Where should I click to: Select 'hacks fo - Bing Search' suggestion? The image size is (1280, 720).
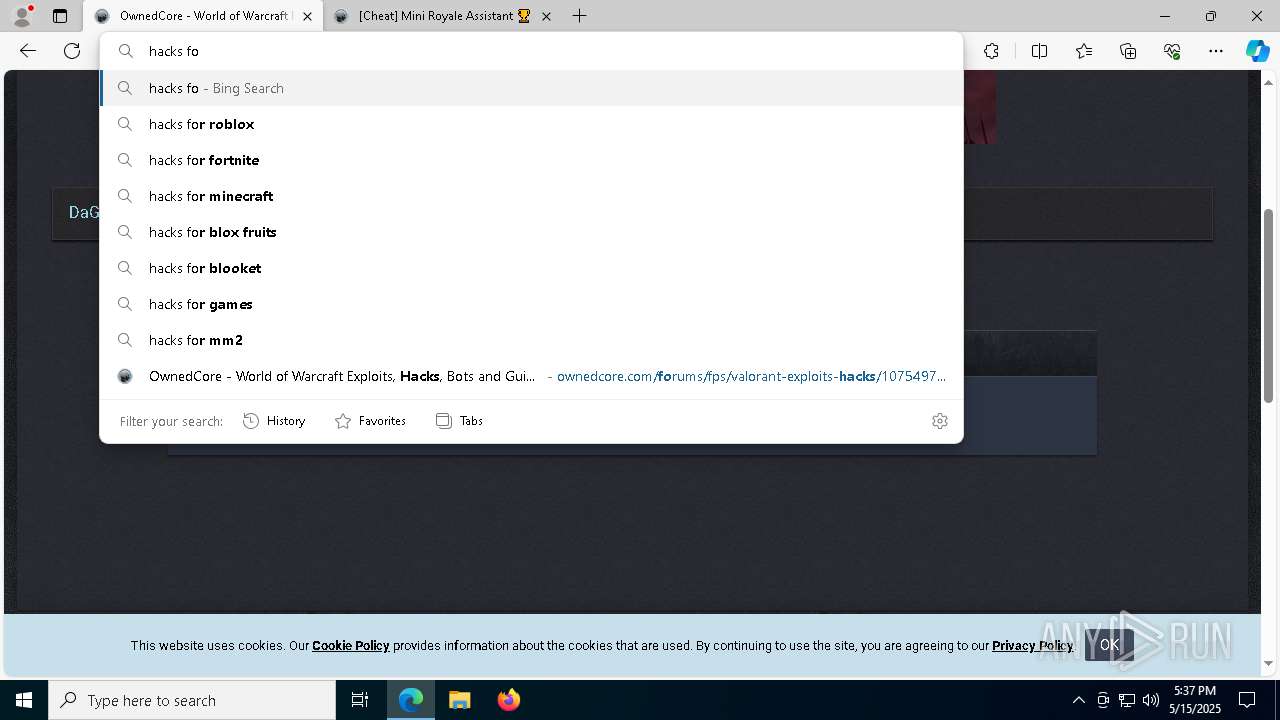531,88
